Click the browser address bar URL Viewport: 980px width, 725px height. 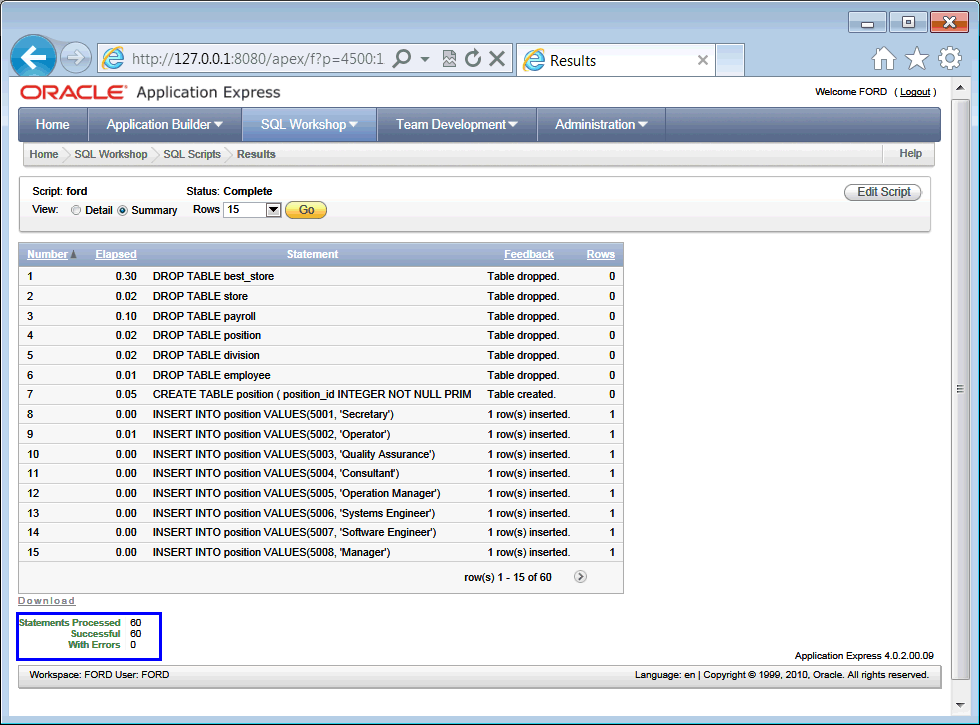(258, 59)
